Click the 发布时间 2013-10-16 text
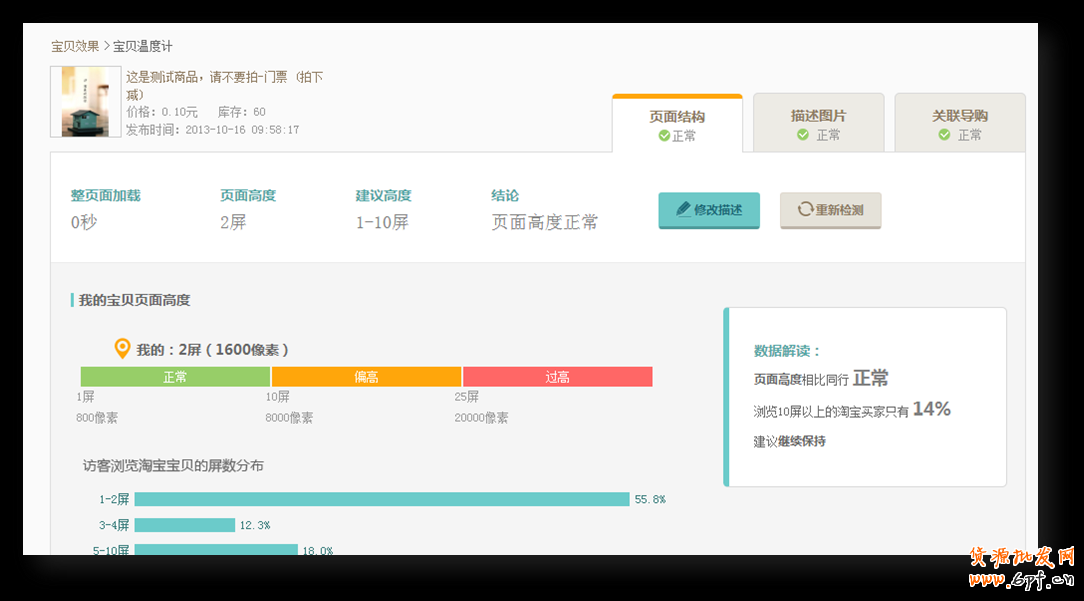1084x601 pixels. click(212, 129)
